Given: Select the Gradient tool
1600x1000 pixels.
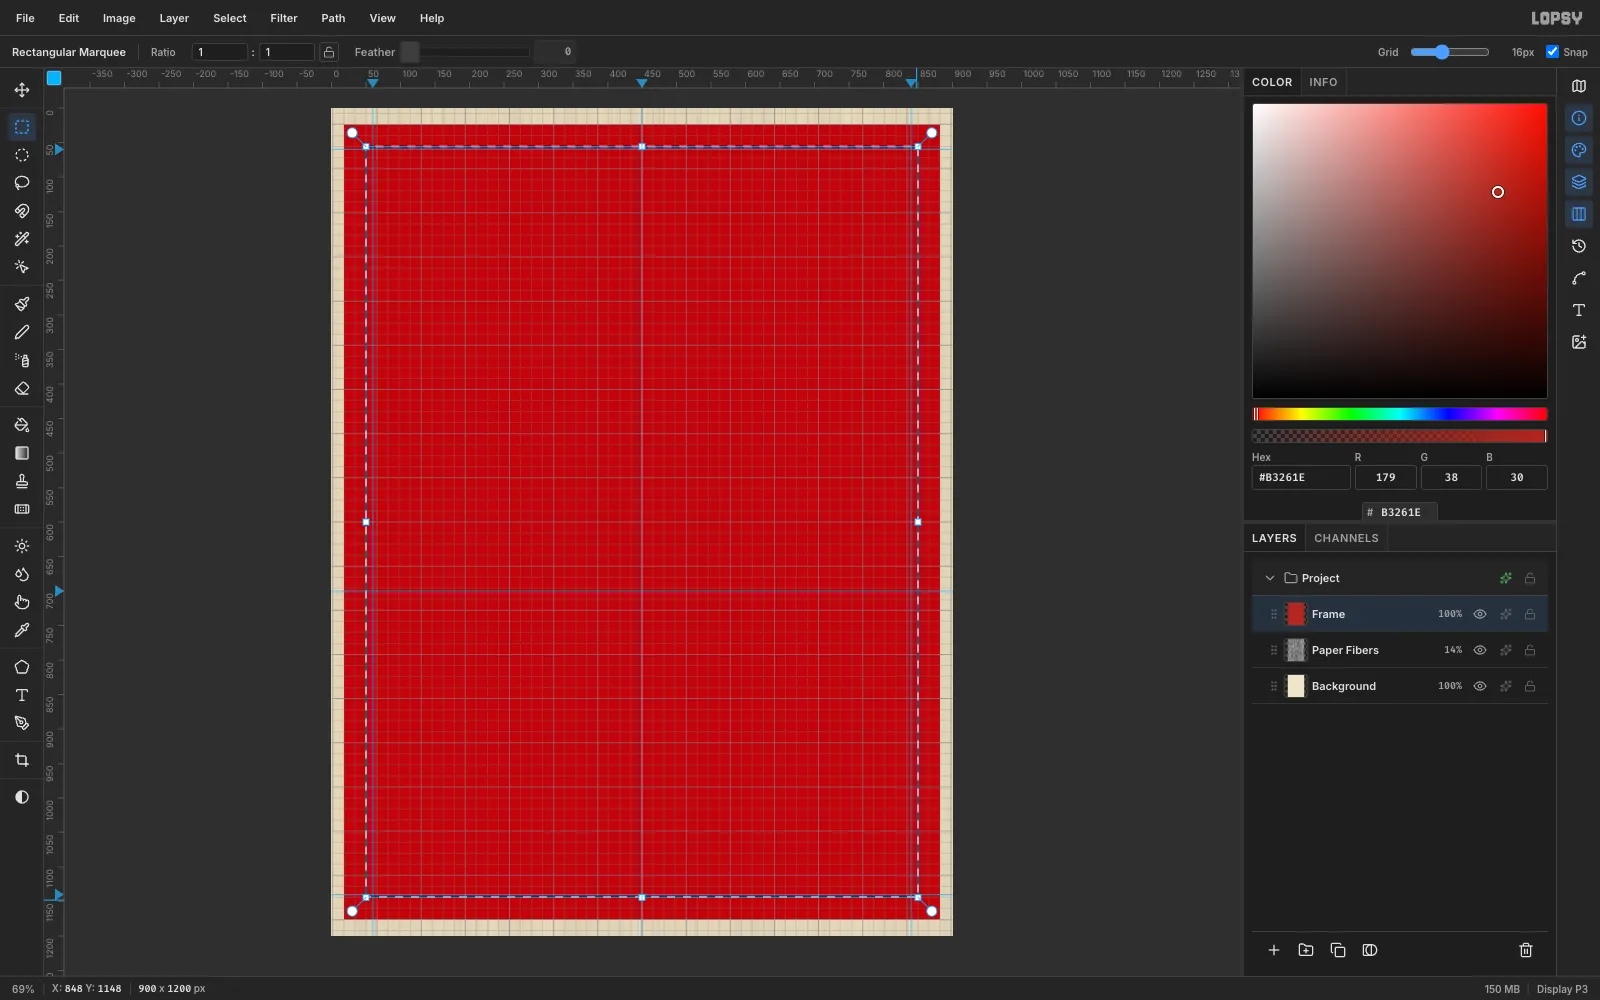Looking at the screenshot, I should click(x=22, y=453).
